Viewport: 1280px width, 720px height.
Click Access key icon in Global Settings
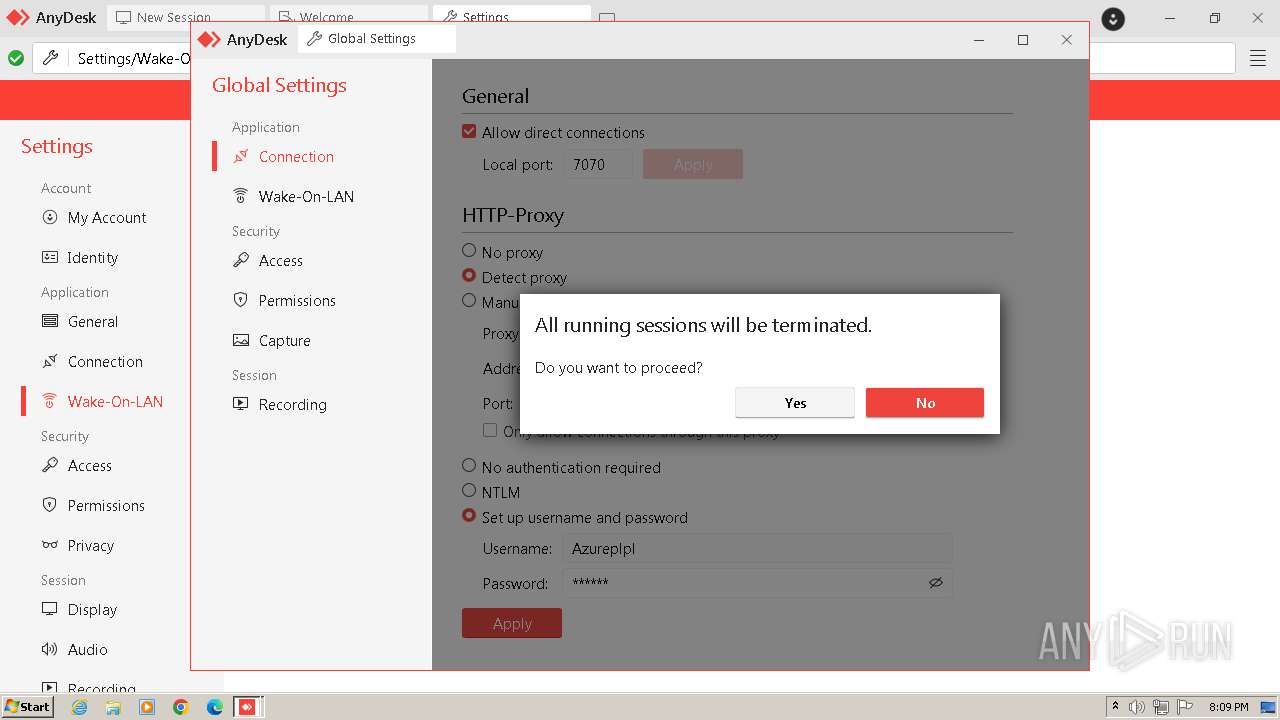(x=241, y=260)
